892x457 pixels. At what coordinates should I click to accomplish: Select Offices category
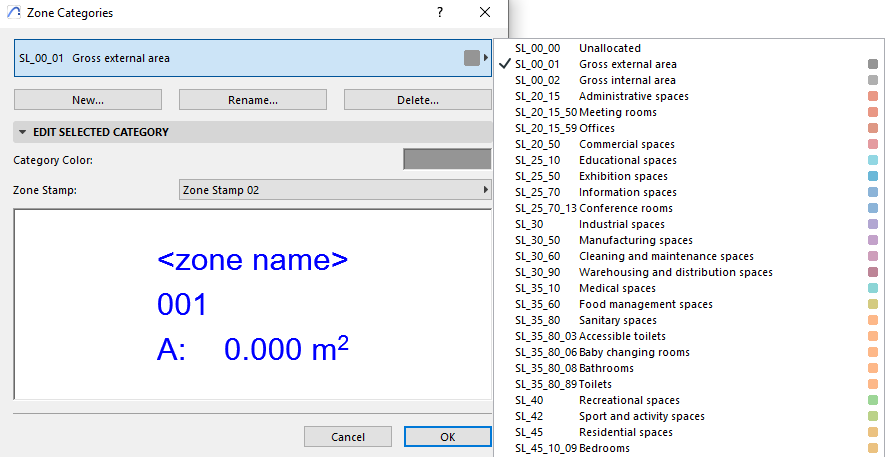point(689,128)
